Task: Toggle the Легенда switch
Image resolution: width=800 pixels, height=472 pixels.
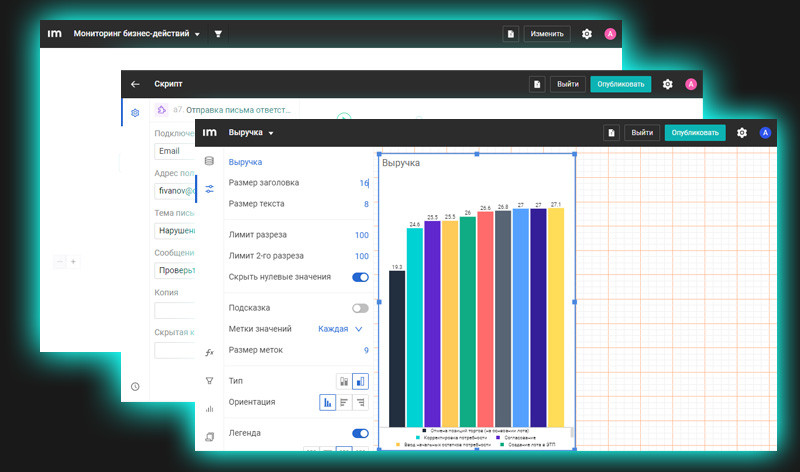Action: pyautogui.click(x=360, y=433)
